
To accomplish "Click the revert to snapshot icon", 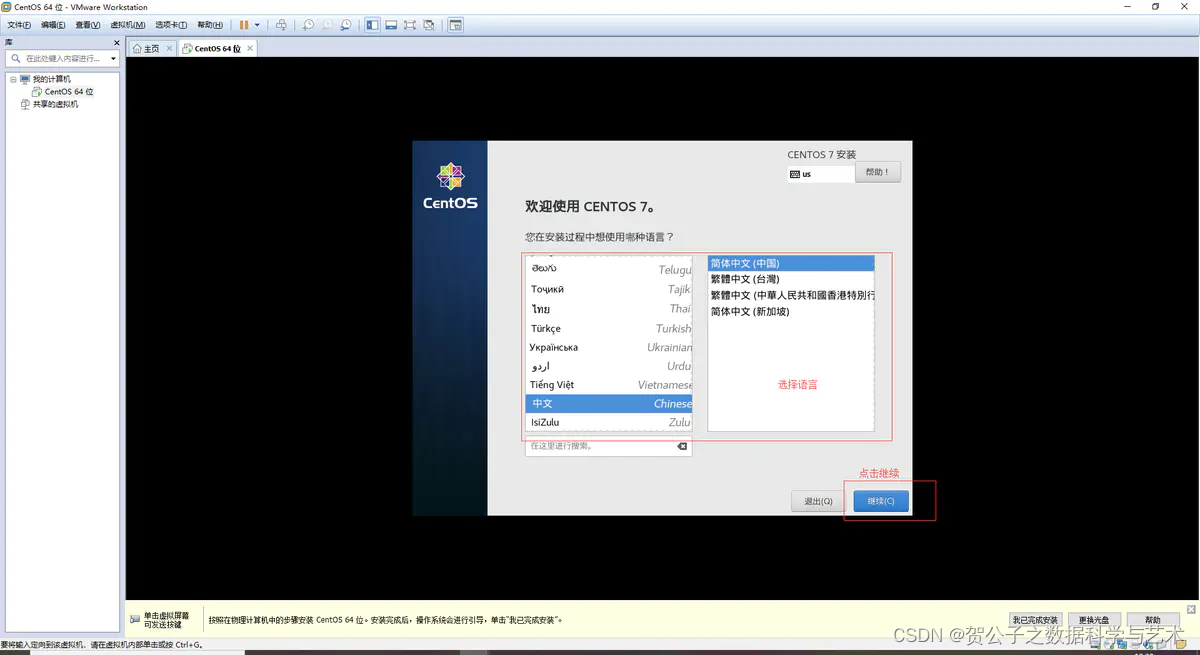I will 327,25.
